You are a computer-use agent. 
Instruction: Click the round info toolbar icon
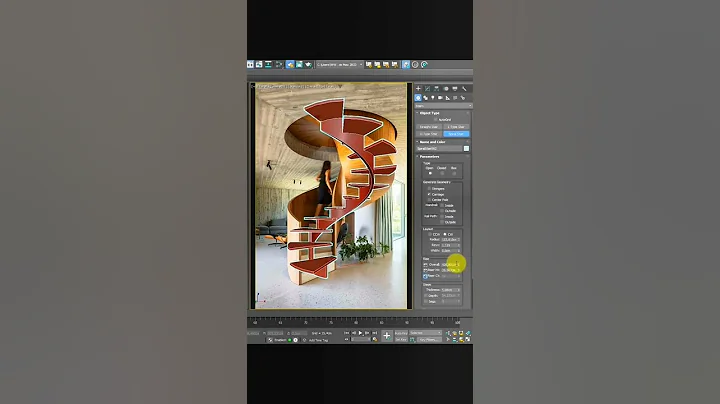point(415,65)
